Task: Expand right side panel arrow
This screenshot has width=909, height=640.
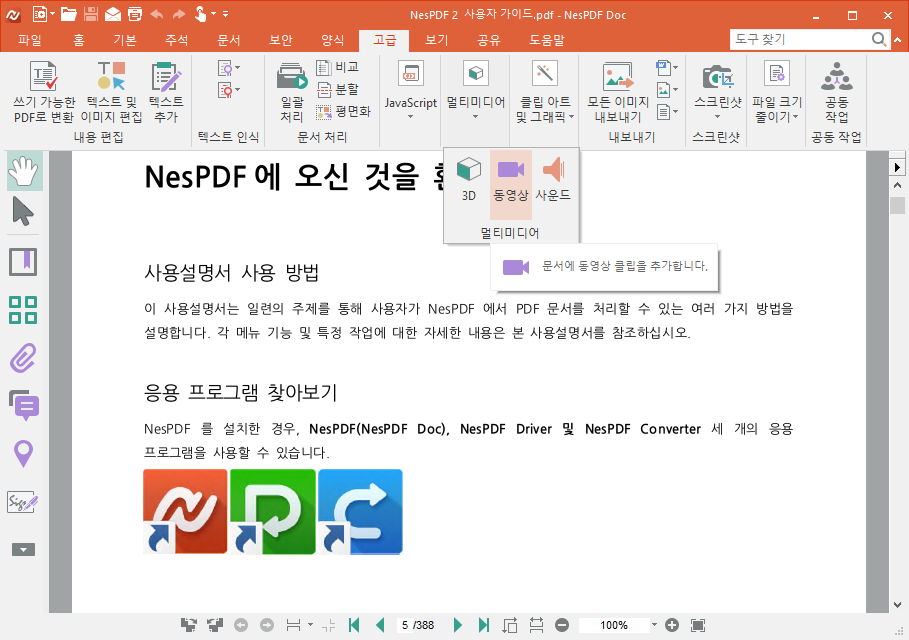Action: click(897, 168)
